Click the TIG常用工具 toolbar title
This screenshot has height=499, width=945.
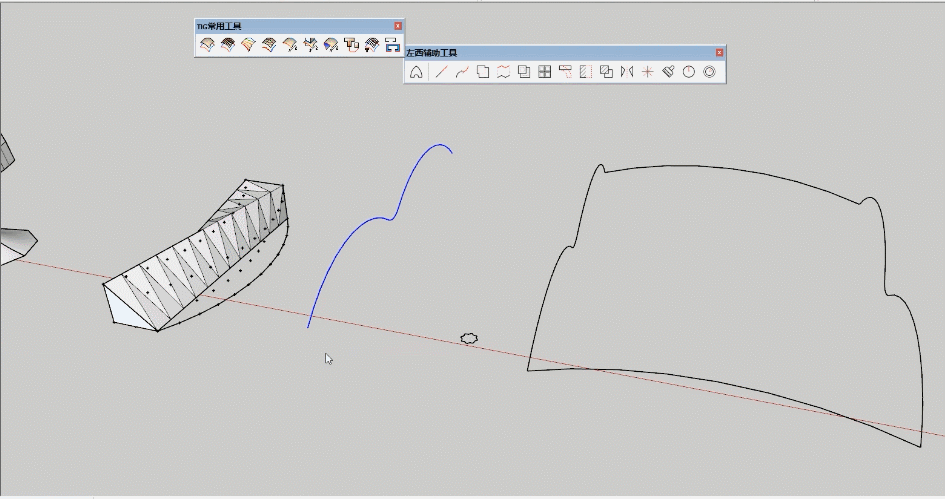[219, 27]
